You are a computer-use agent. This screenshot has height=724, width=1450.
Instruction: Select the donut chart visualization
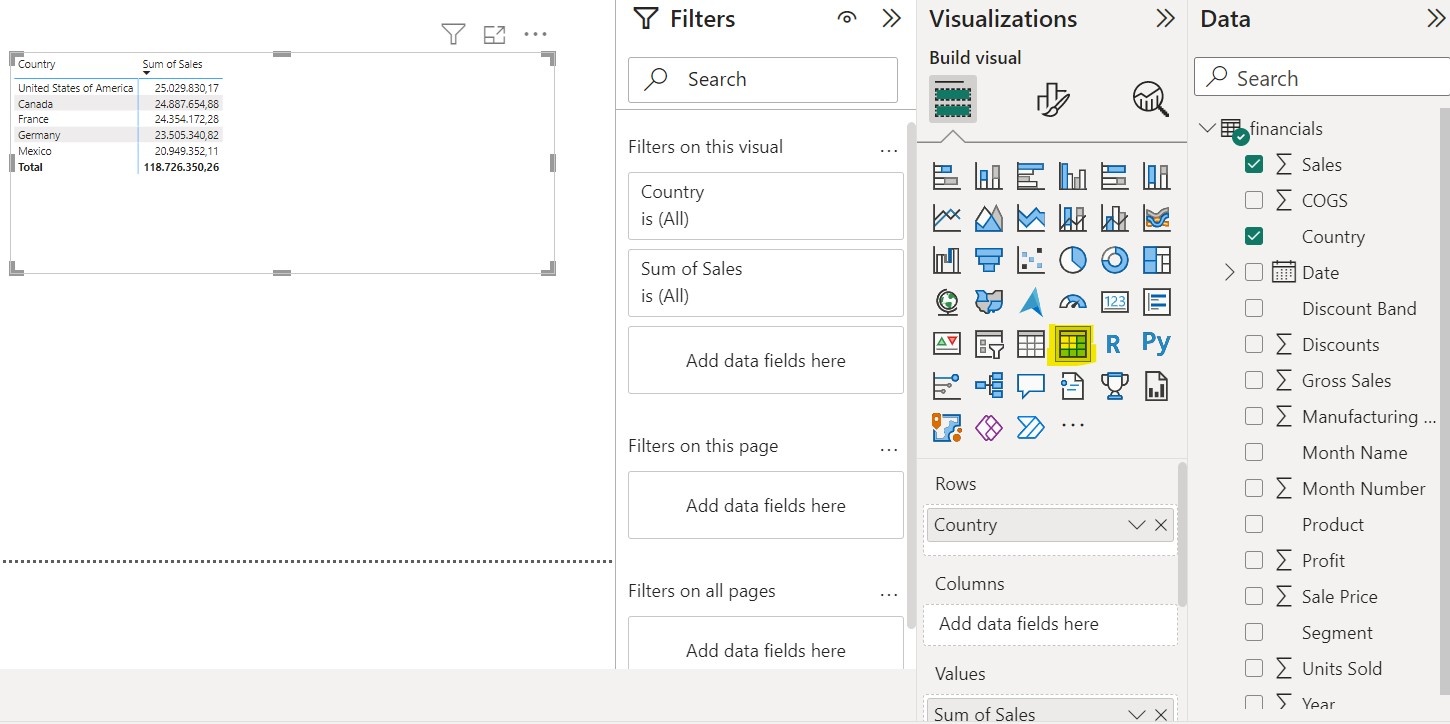coord(1114,260)
